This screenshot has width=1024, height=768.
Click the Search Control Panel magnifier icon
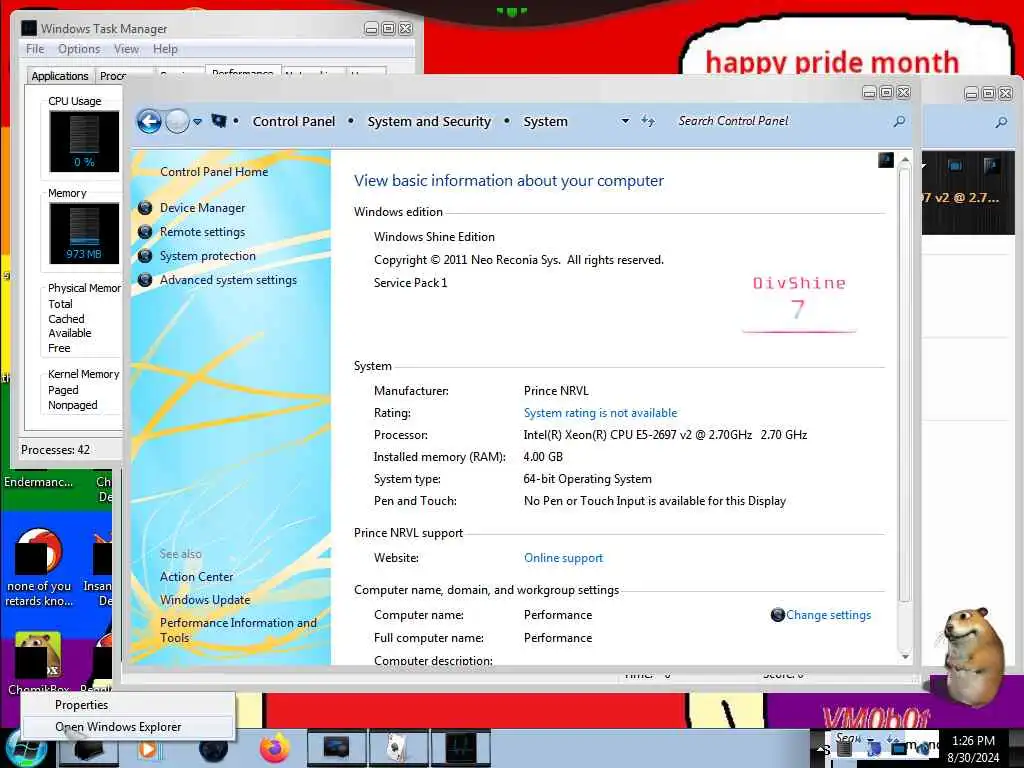899,121
